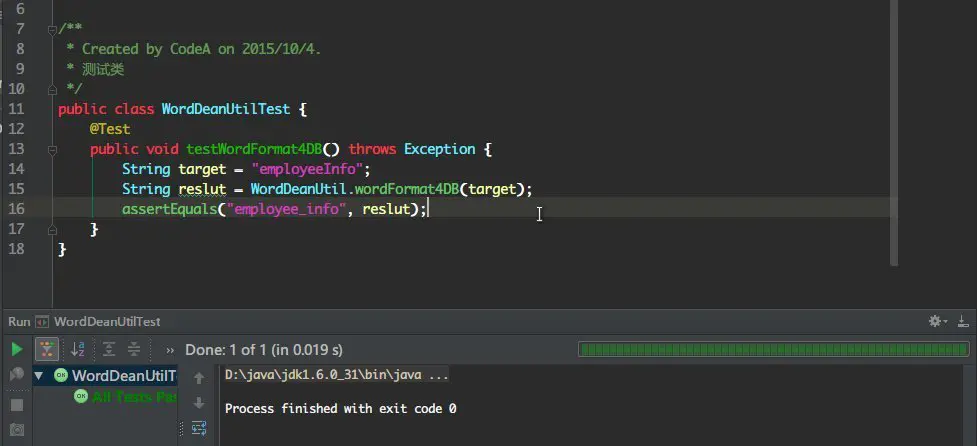The width and height of the screenshot is (977, 446).
Task: Click the run configuration icon beside Run
Action: point(42,322)
